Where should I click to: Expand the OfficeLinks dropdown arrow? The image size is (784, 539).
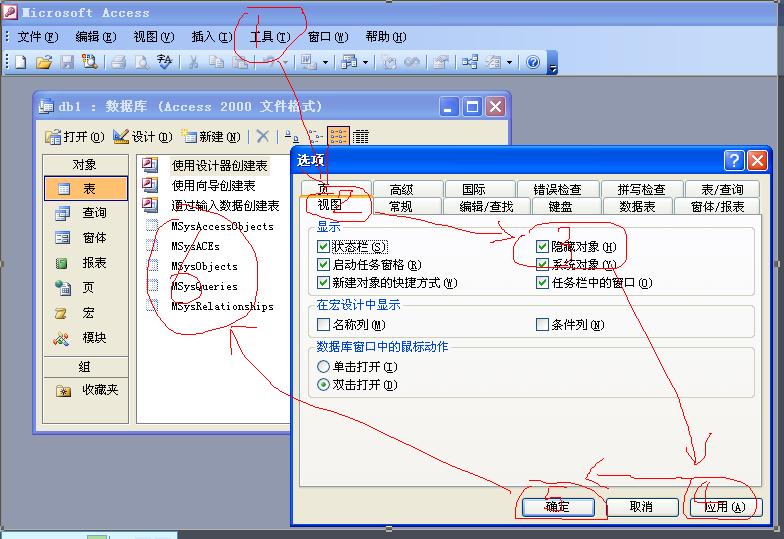326,62
